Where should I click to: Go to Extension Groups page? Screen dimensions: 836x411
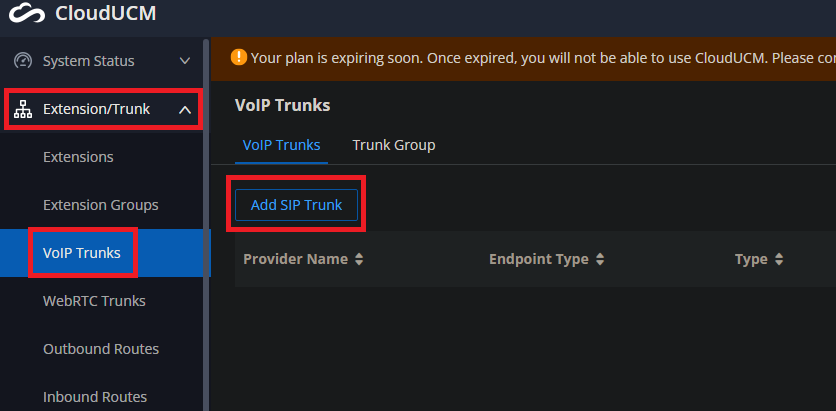(x=101, y=205)
